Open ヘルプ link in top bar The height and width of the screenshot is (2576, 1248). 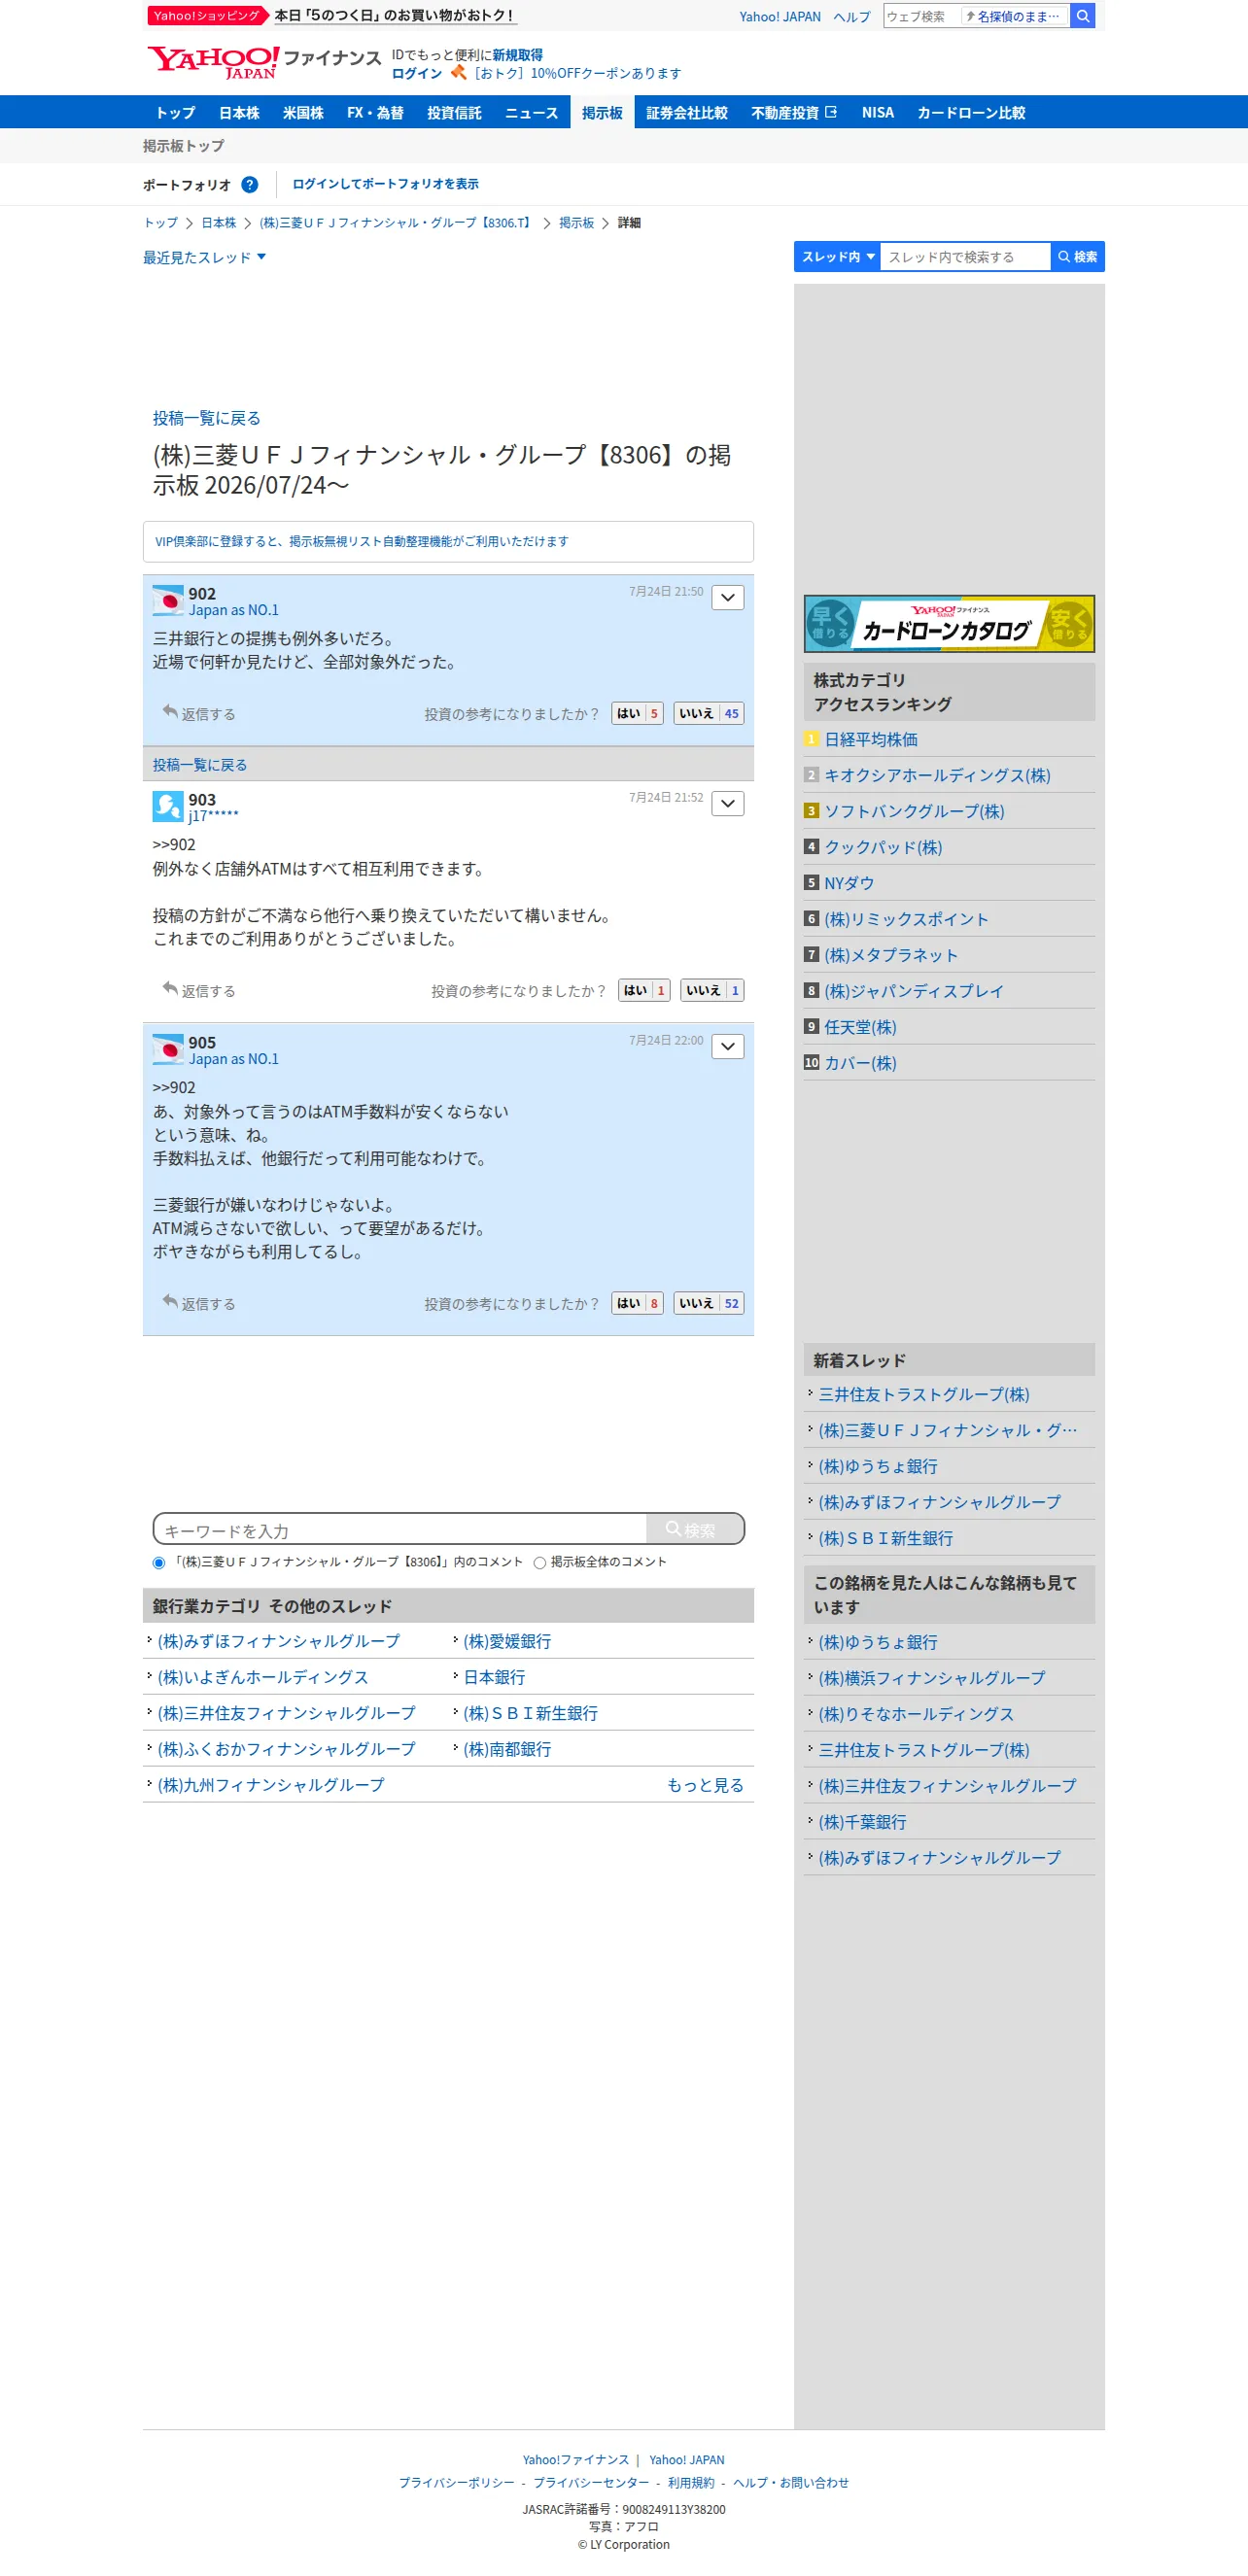point(851,17)
